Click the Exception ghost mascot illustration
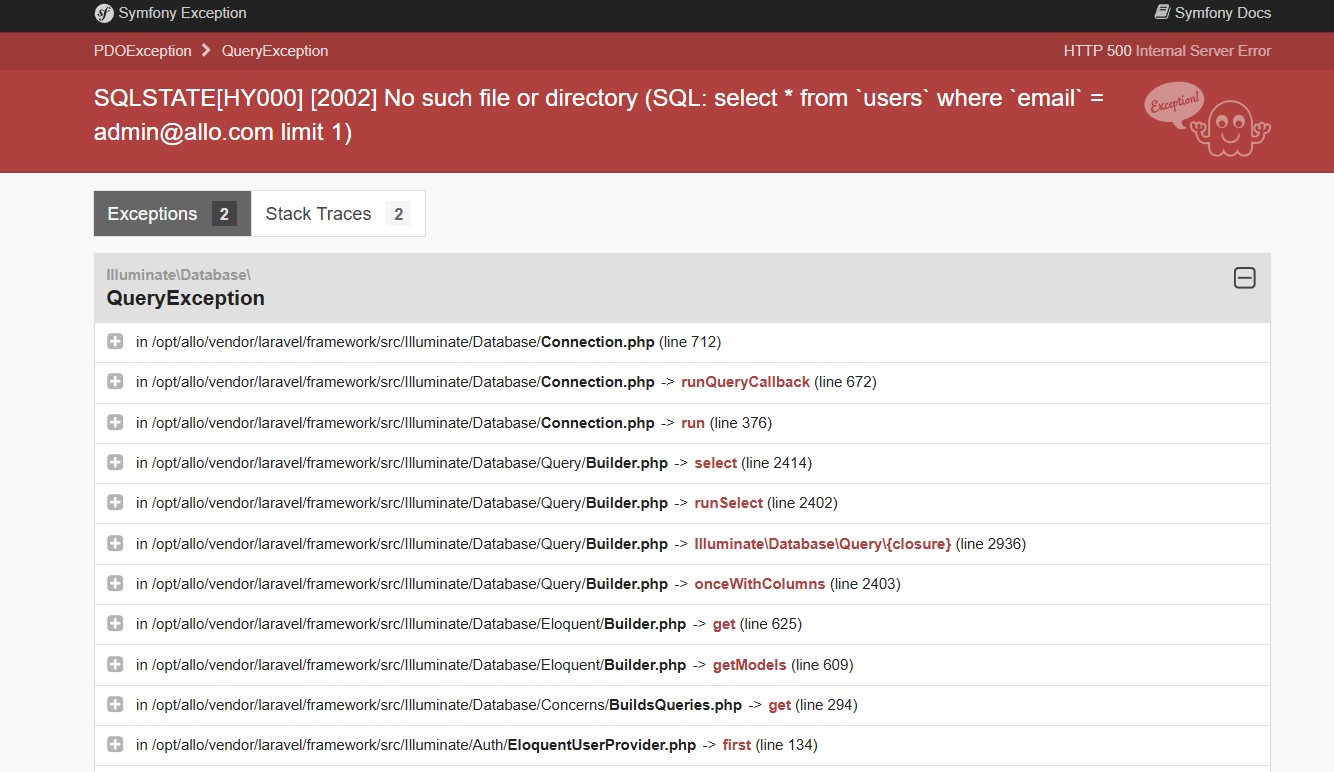Viewport: 1334px width, 772px height. coord(1208,119)
